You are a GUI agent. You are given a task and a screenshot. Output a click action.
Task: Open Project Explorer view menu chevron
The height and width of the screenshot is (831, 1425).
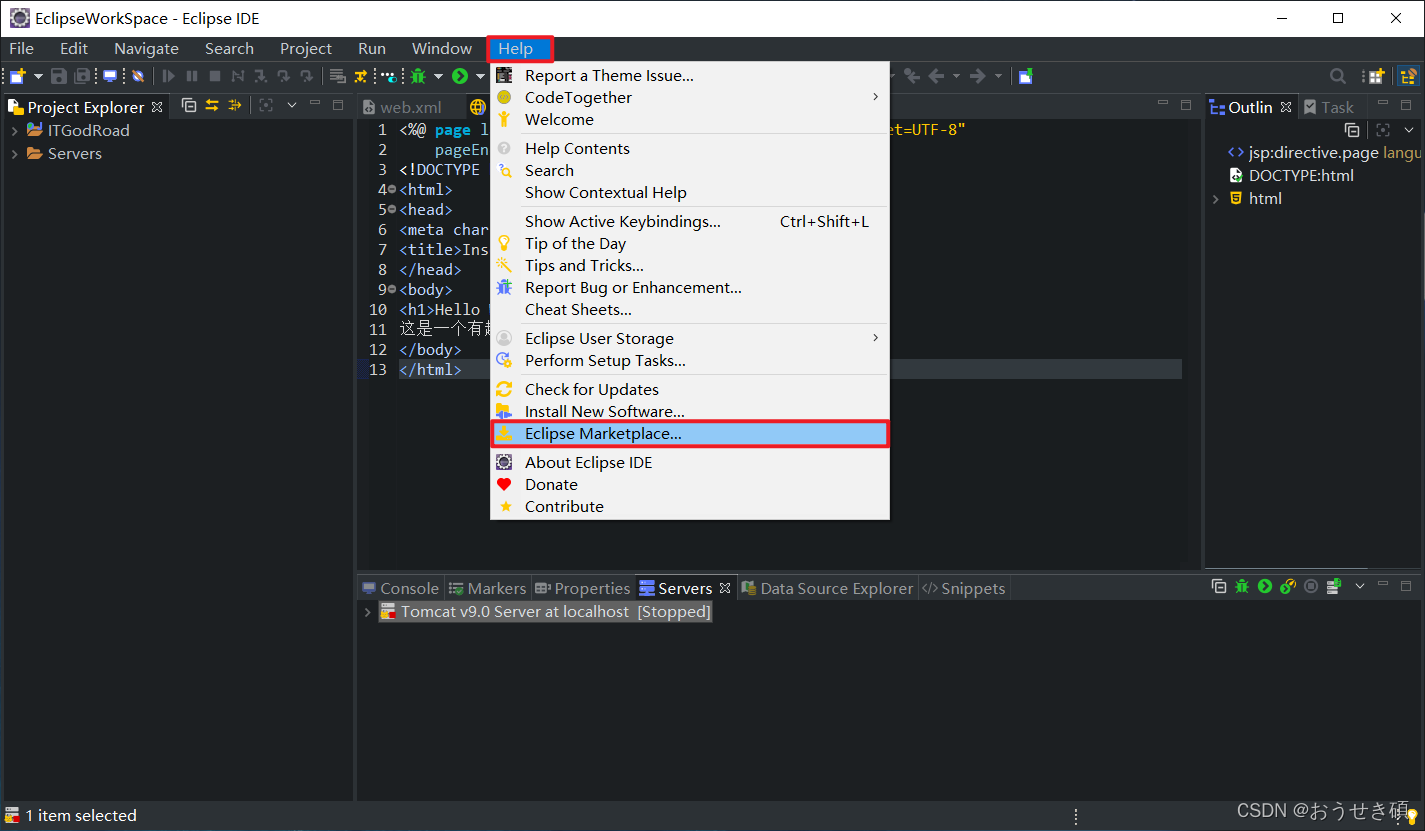292,105
